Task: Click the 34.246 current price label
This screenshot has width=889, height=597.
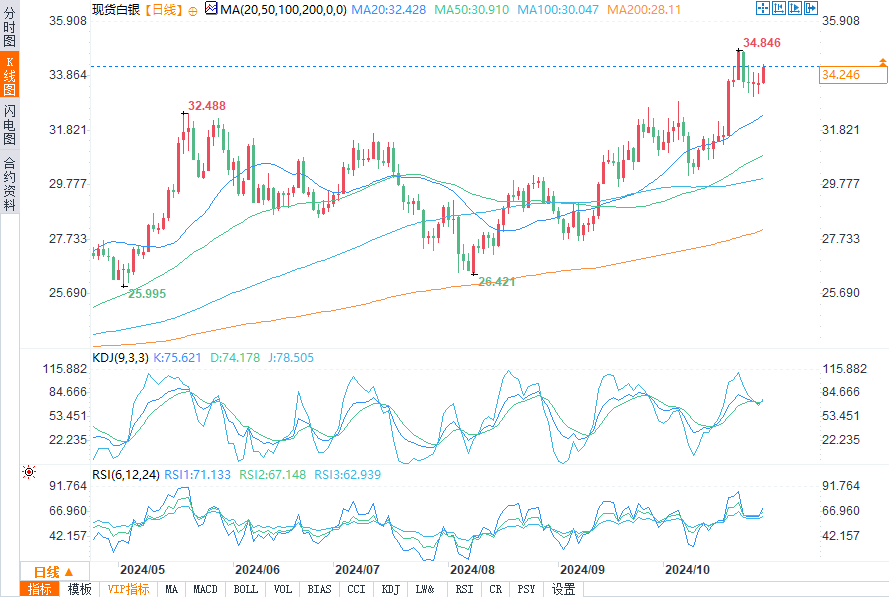Action: click(842, 75)
